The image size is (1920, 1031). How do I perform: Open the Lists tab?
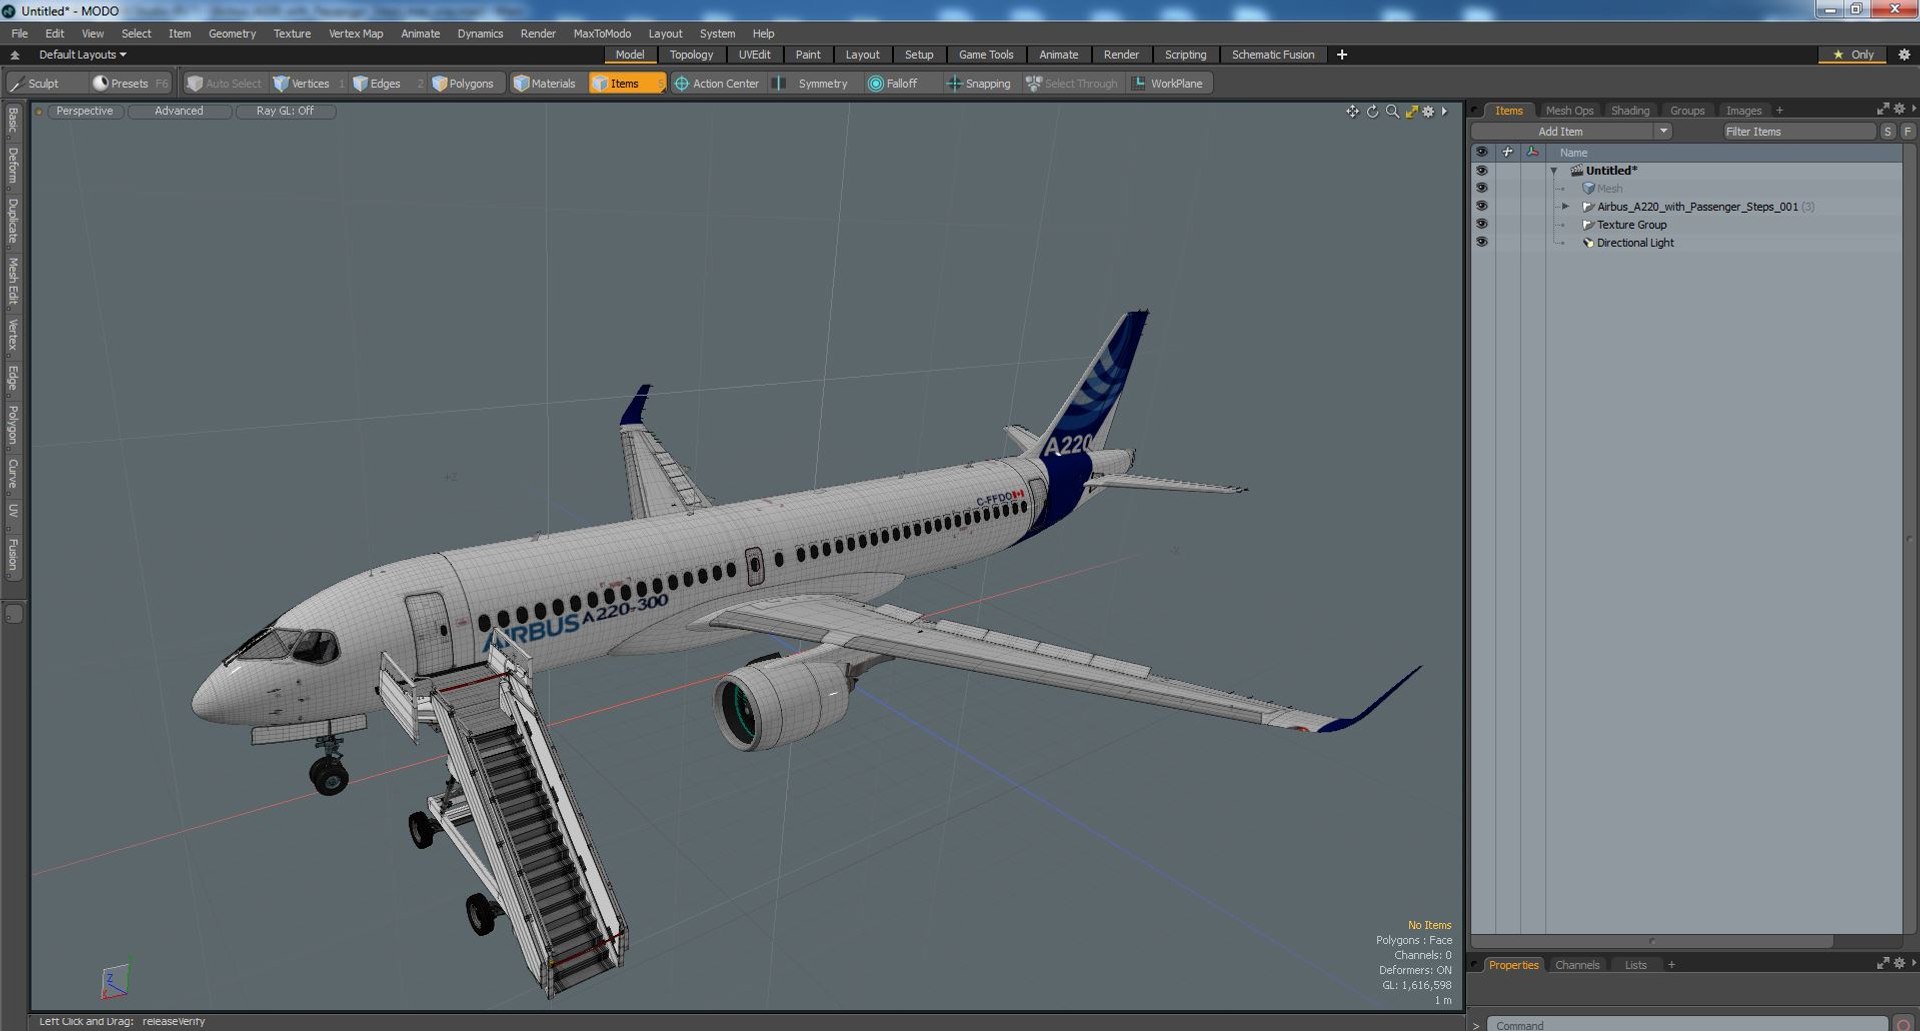tap(1635, 965)
